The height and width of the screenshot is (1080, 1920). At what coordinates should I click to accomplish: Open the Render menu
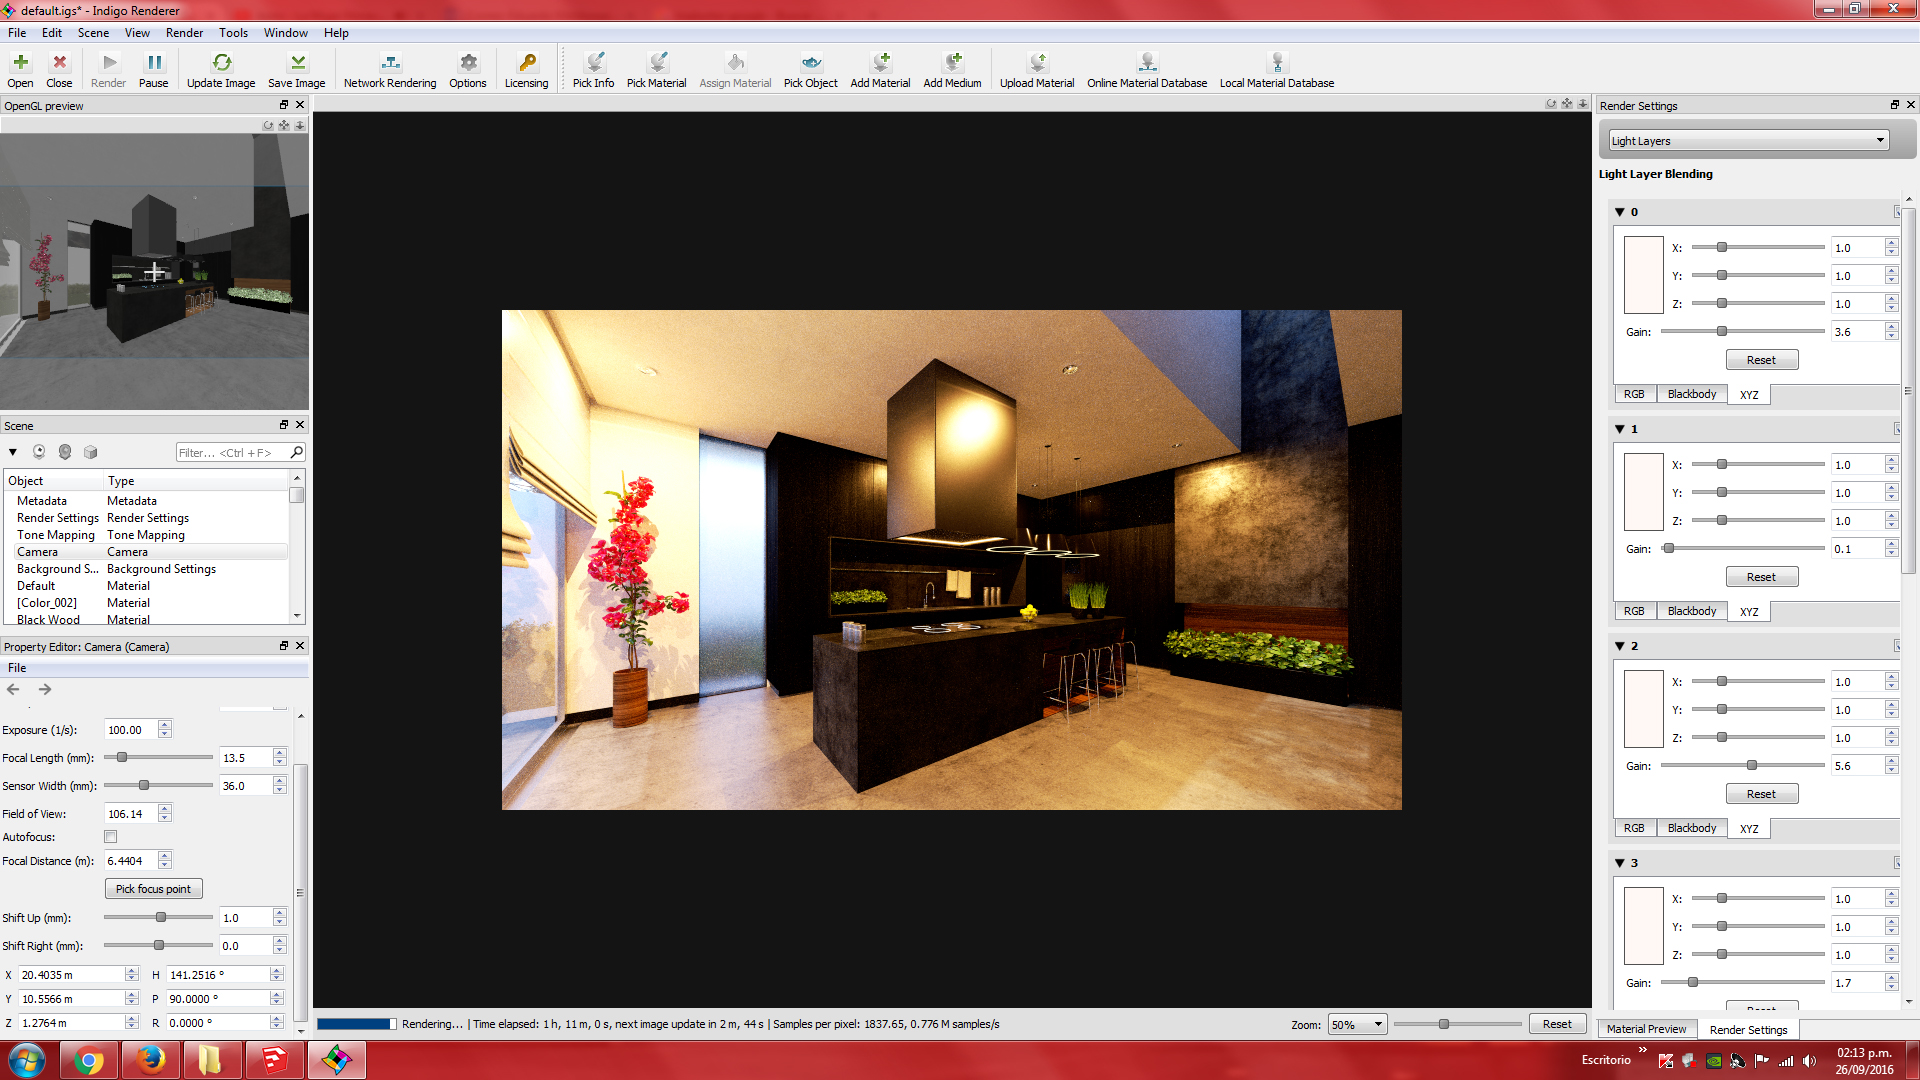[184, 33]
